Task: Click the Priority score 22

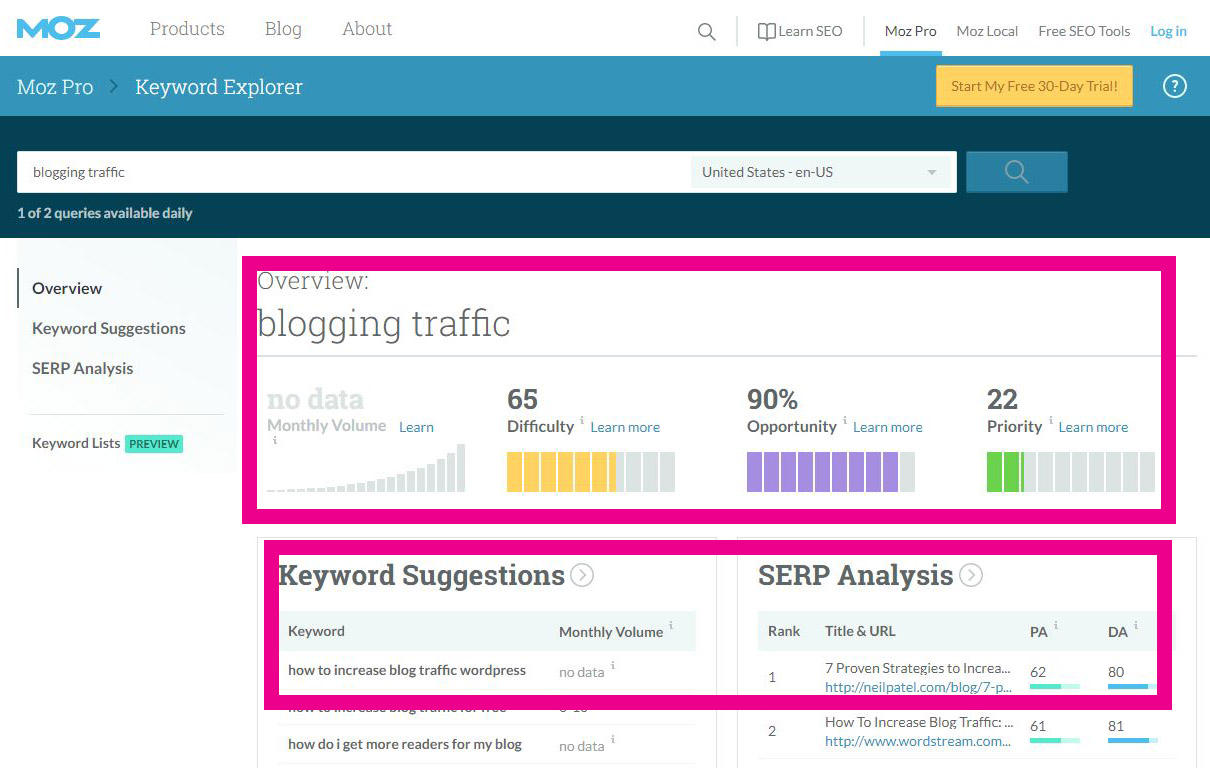Action: (1002, 400)
